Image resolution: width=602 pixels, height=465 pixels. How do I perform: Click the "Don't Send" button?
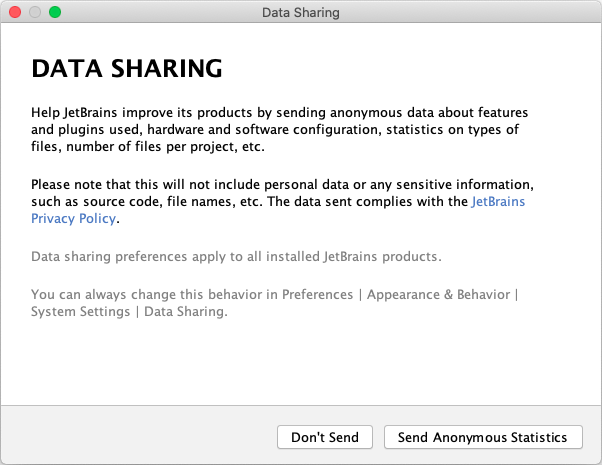click(x=325, y=437)
